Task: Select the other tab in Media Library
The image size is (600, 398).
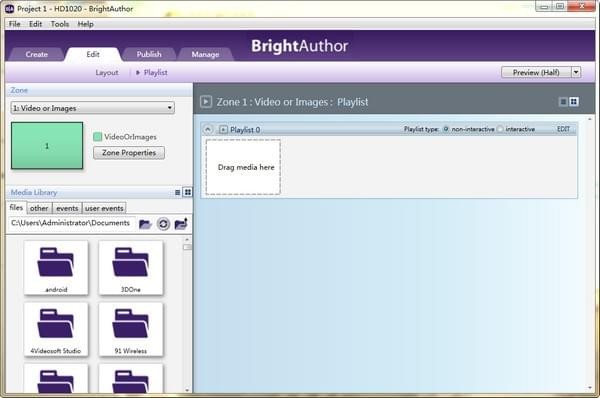Action: [x=39, y=208]
